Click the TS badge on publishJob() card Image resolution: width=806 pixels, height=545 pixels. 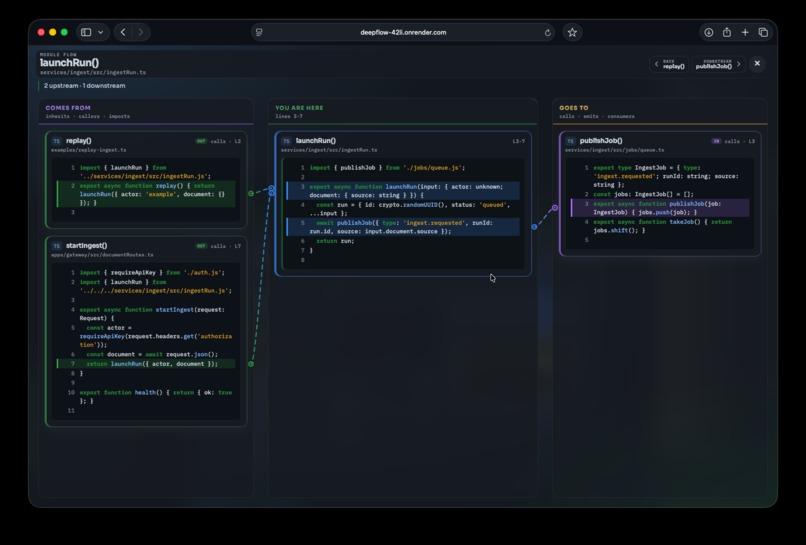[x=570, y=141]
